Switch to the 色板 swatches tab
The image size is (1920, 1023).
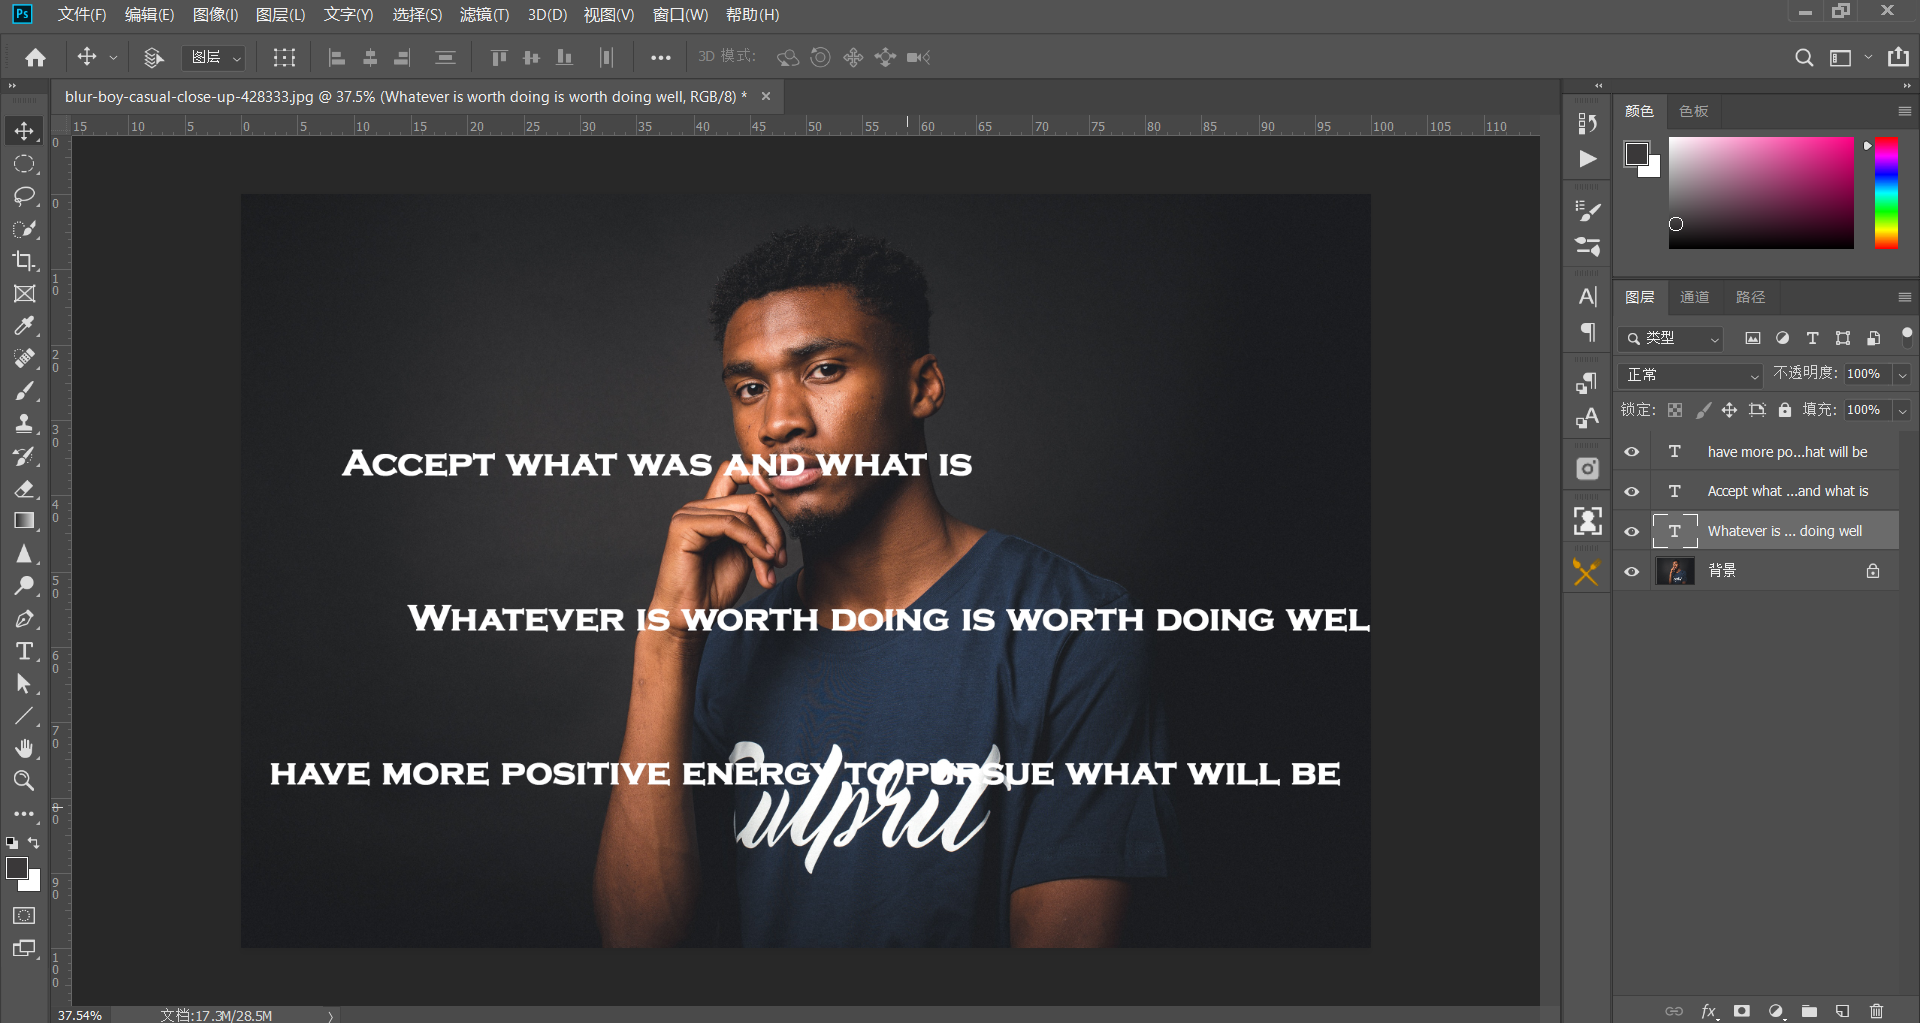pyautogui.click(x=1693, y=111)
